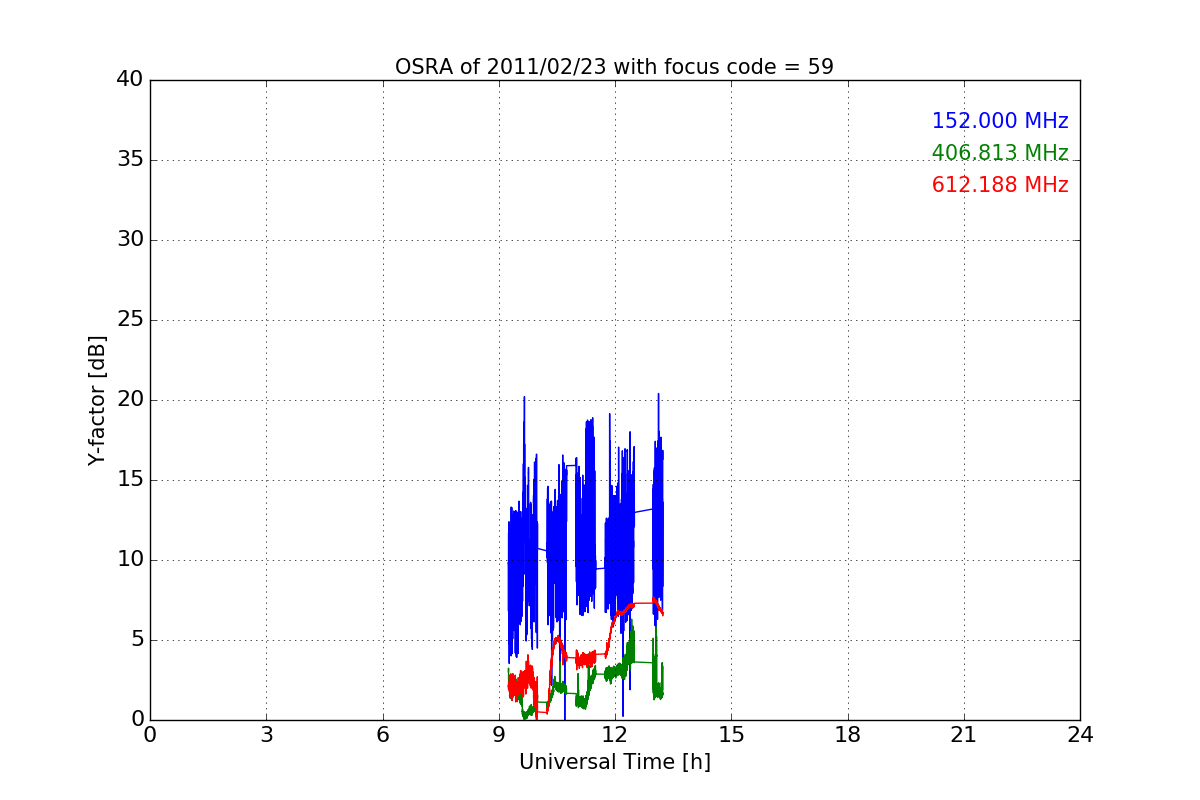The image size is (1200, 800).
Task: Click the y-axis tick label 20
Action: coord(130,400)
